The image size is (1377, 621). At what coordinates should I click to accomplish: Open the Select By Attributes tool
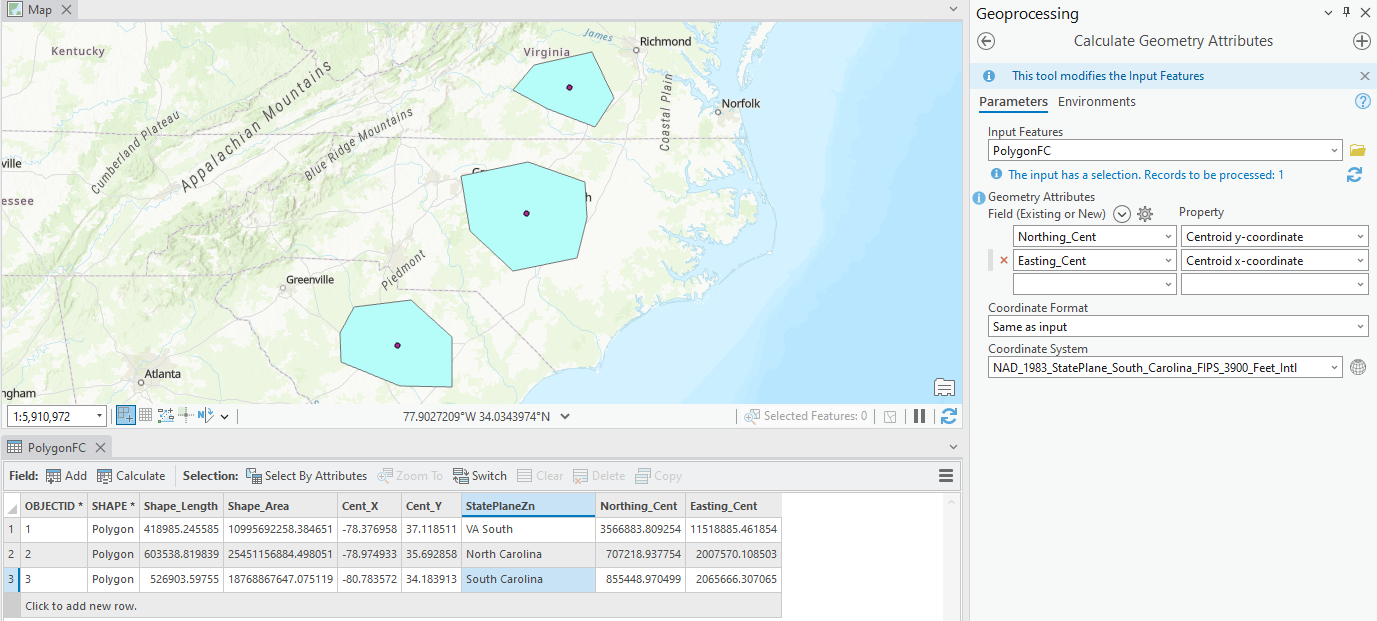307,475
